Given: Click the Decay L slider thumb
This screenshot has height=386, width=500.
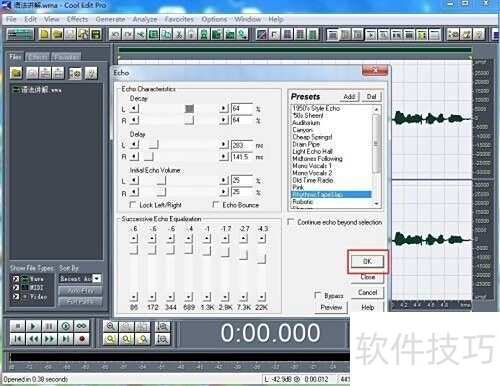Looking at the screenshot, I should click(189, 109).
